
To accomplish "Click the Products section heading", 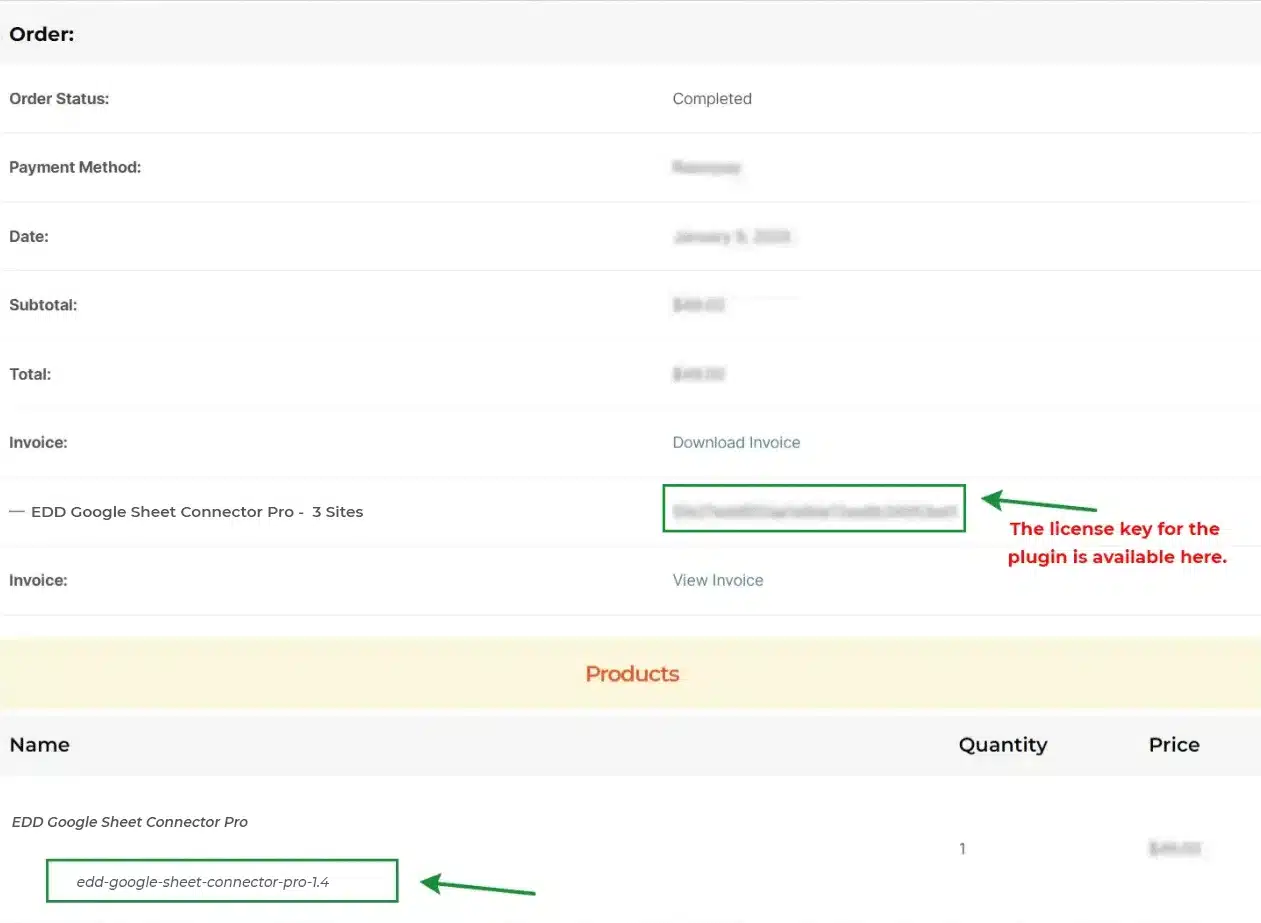I will 632,674.
